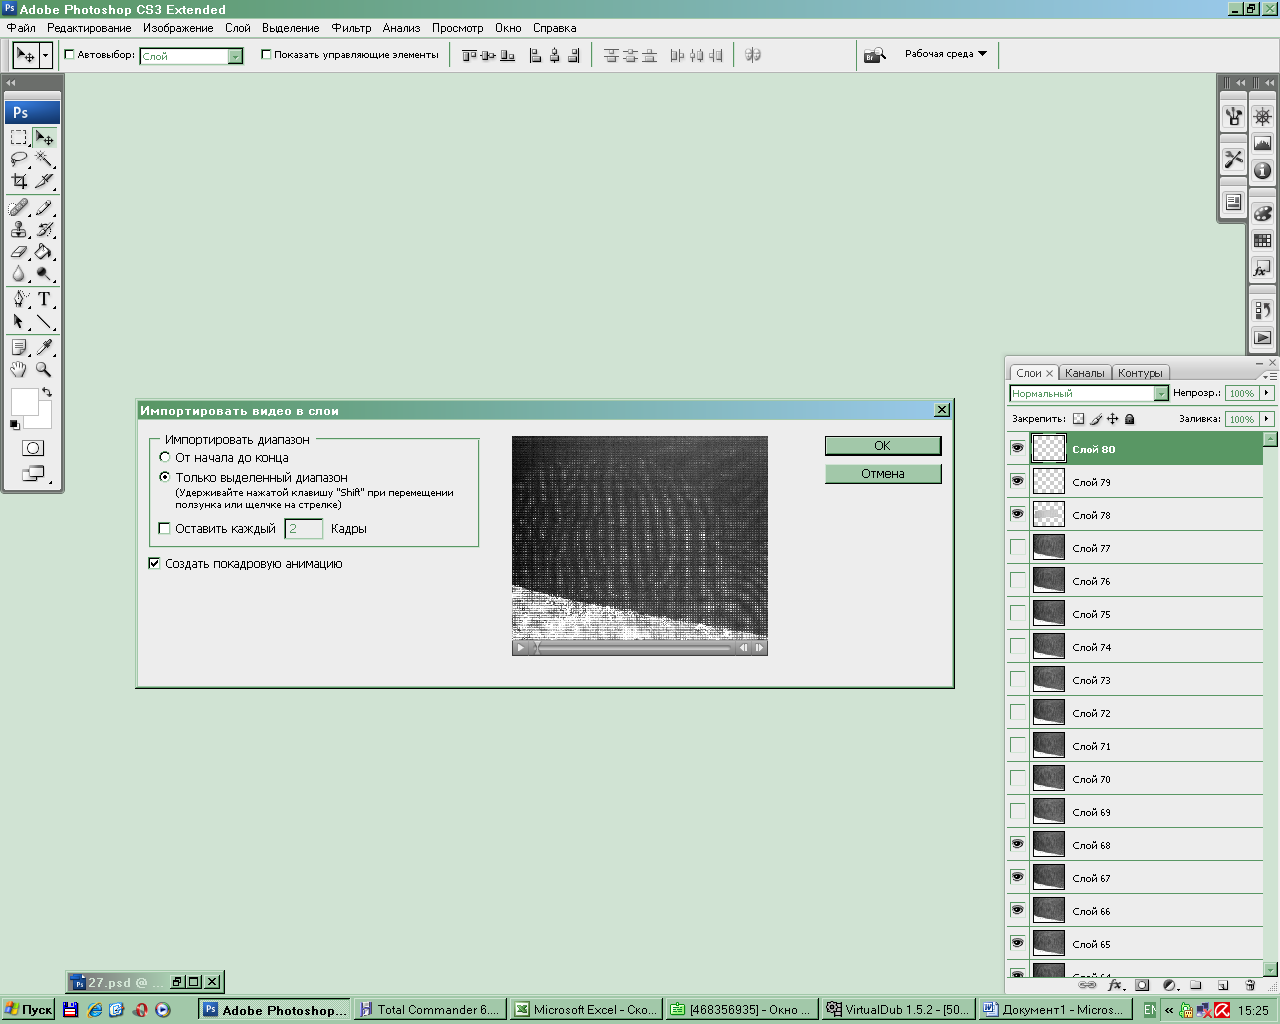Select the Pencil tool

[x=44, y=208]
